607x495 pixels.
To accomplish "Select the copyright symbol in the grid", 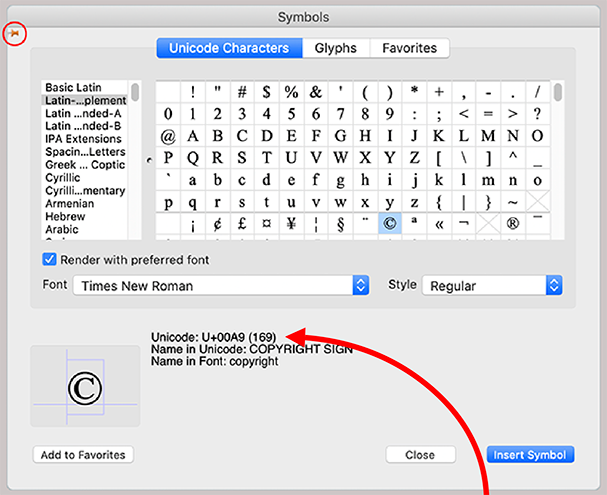I will point(390,224).
